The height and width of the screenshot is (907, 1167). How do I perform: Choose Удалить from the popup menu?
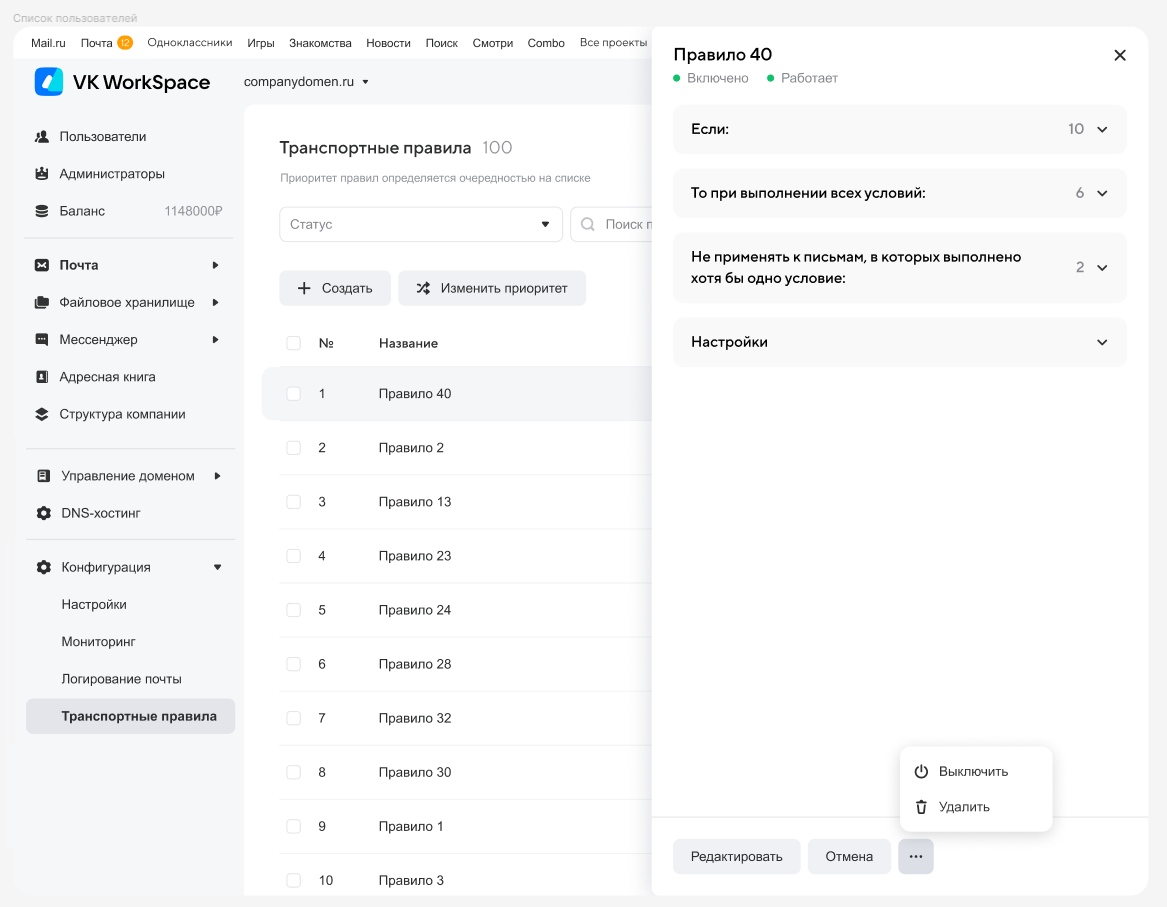coord(963,807)
